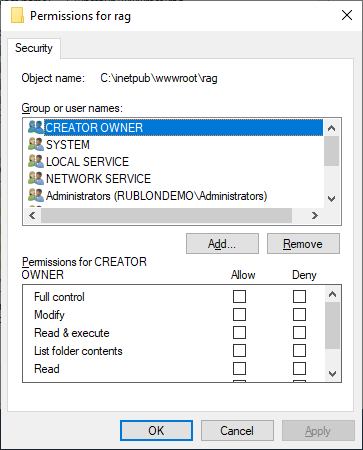
Task: Click the Add... button
Action: [222, 244]
